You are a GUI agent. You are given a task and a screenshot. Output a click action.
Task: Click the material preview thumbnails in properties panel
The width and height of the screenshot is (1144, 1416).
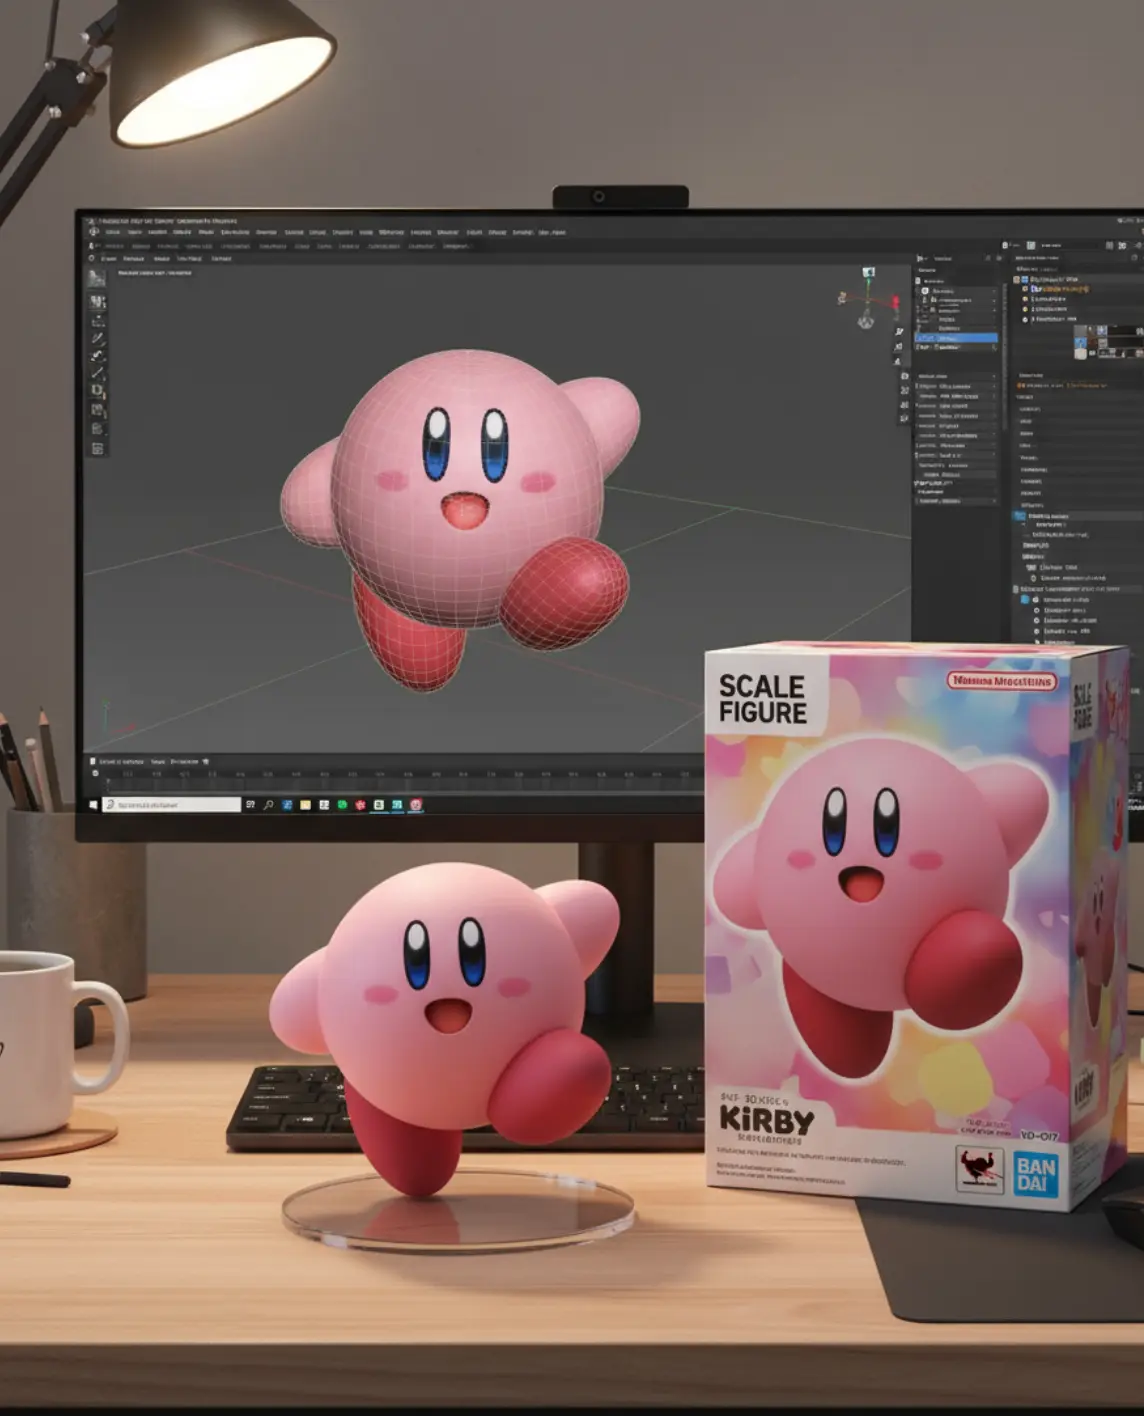pos(1109,342)
